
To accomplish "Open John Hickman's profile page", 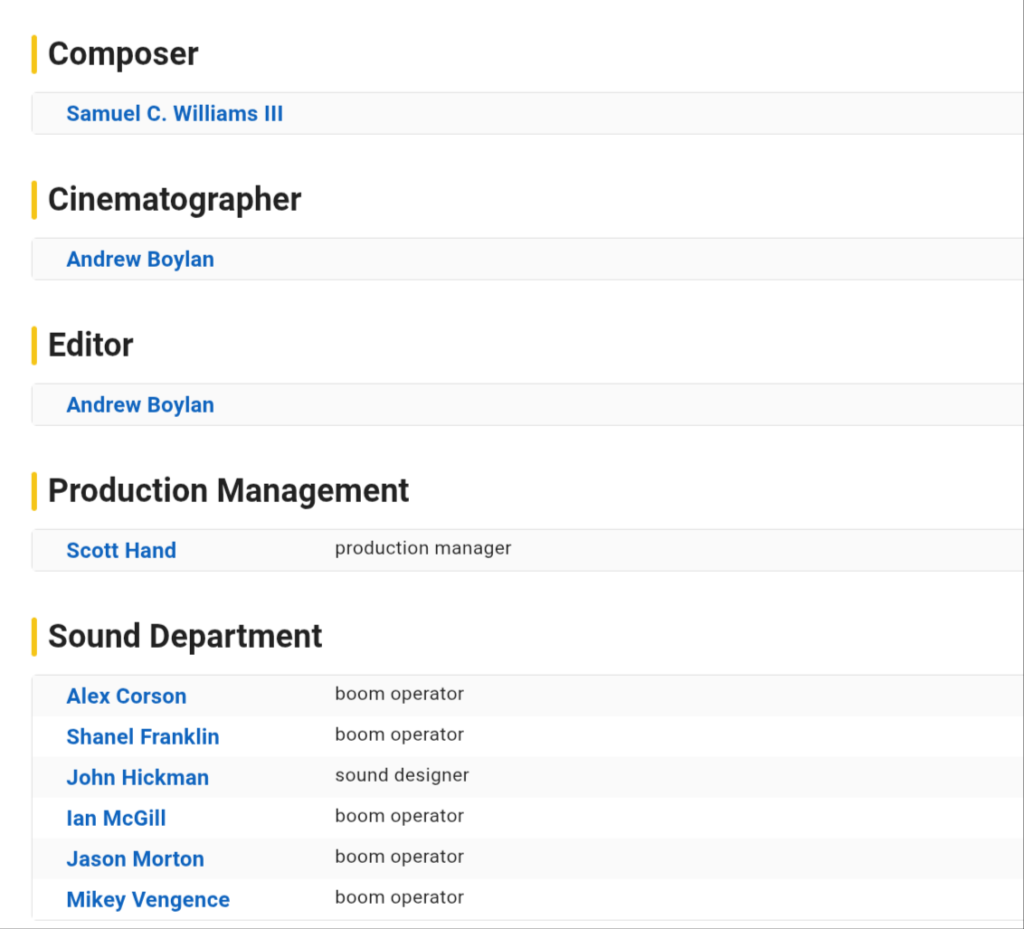I will click(137, 778).
